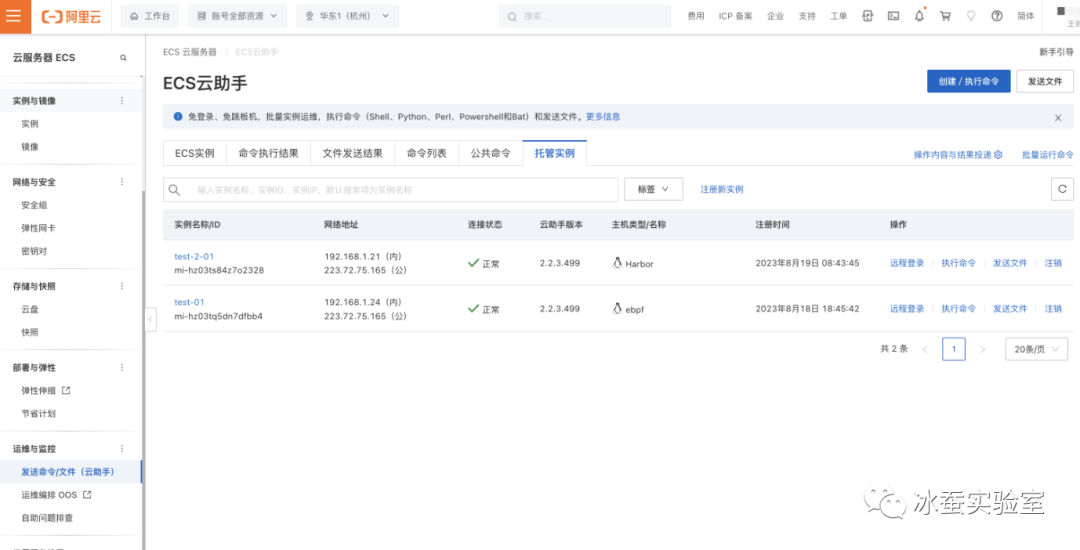Open the 工单 top menu
The height and width of the screenshot is (550, 1080).
839,17
